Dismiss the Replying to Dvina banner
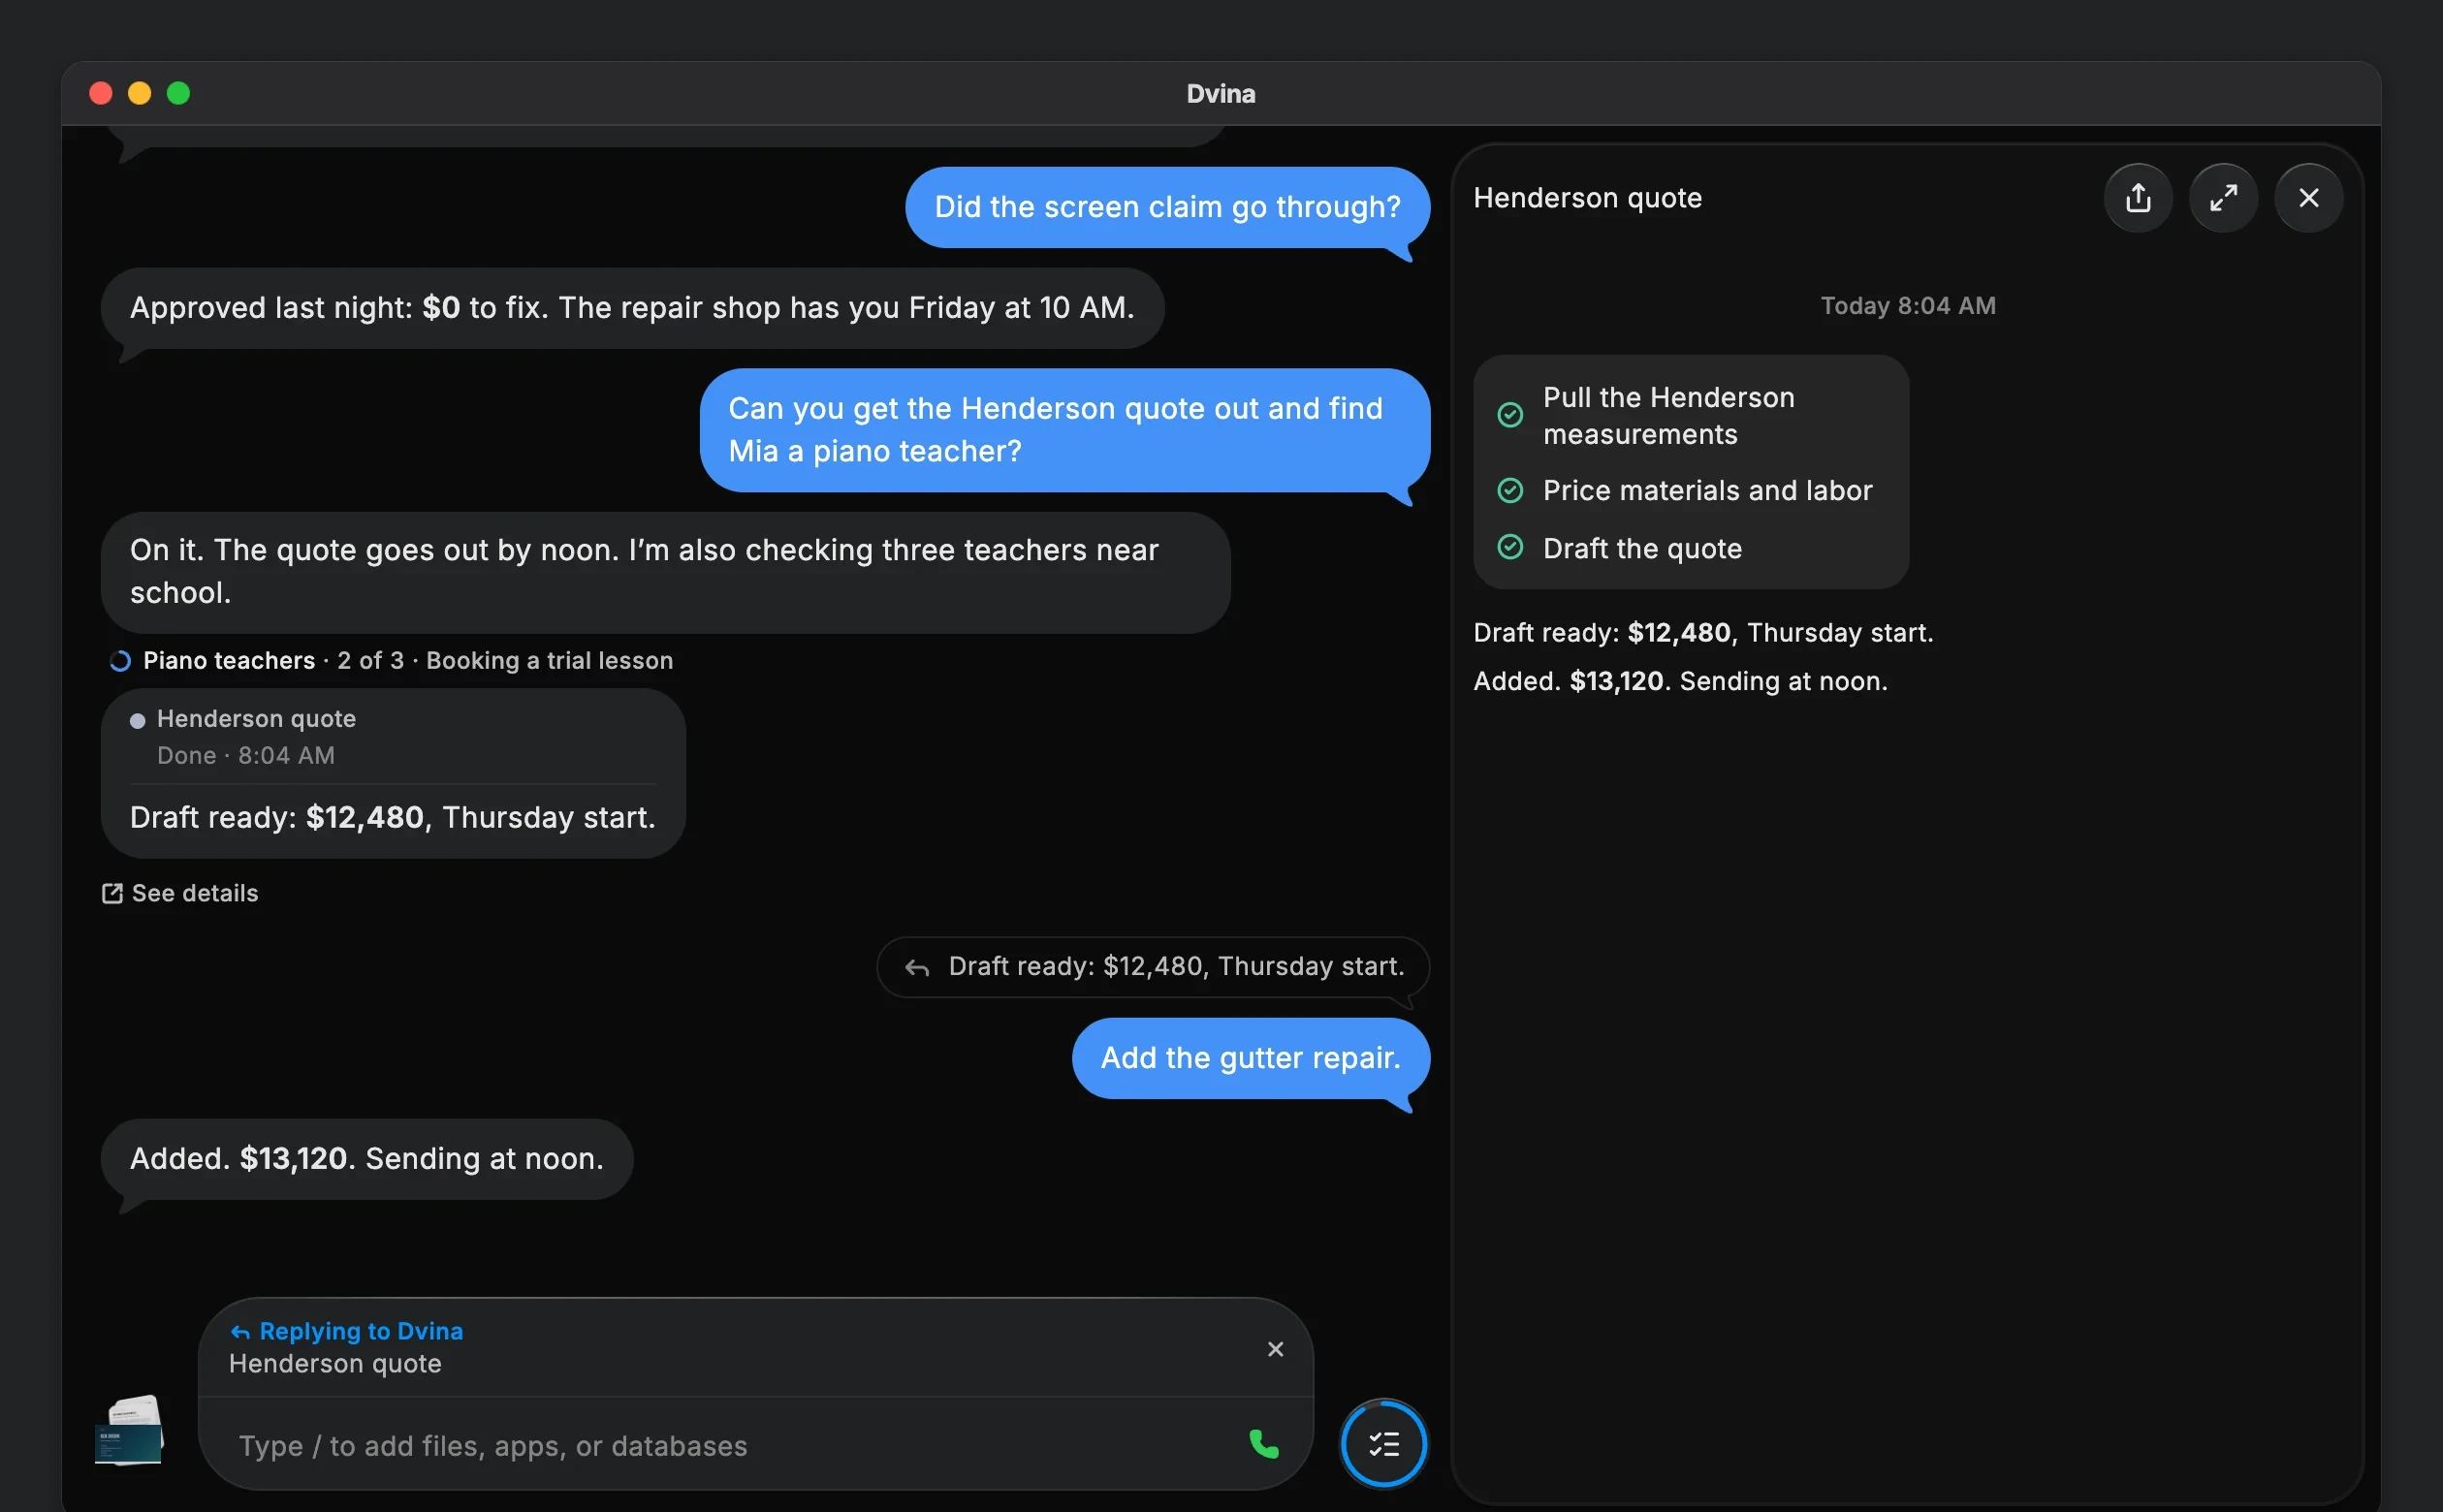This screenshot has width=2443, height=1512. pyautogui.click(x=1275, y=1348)
